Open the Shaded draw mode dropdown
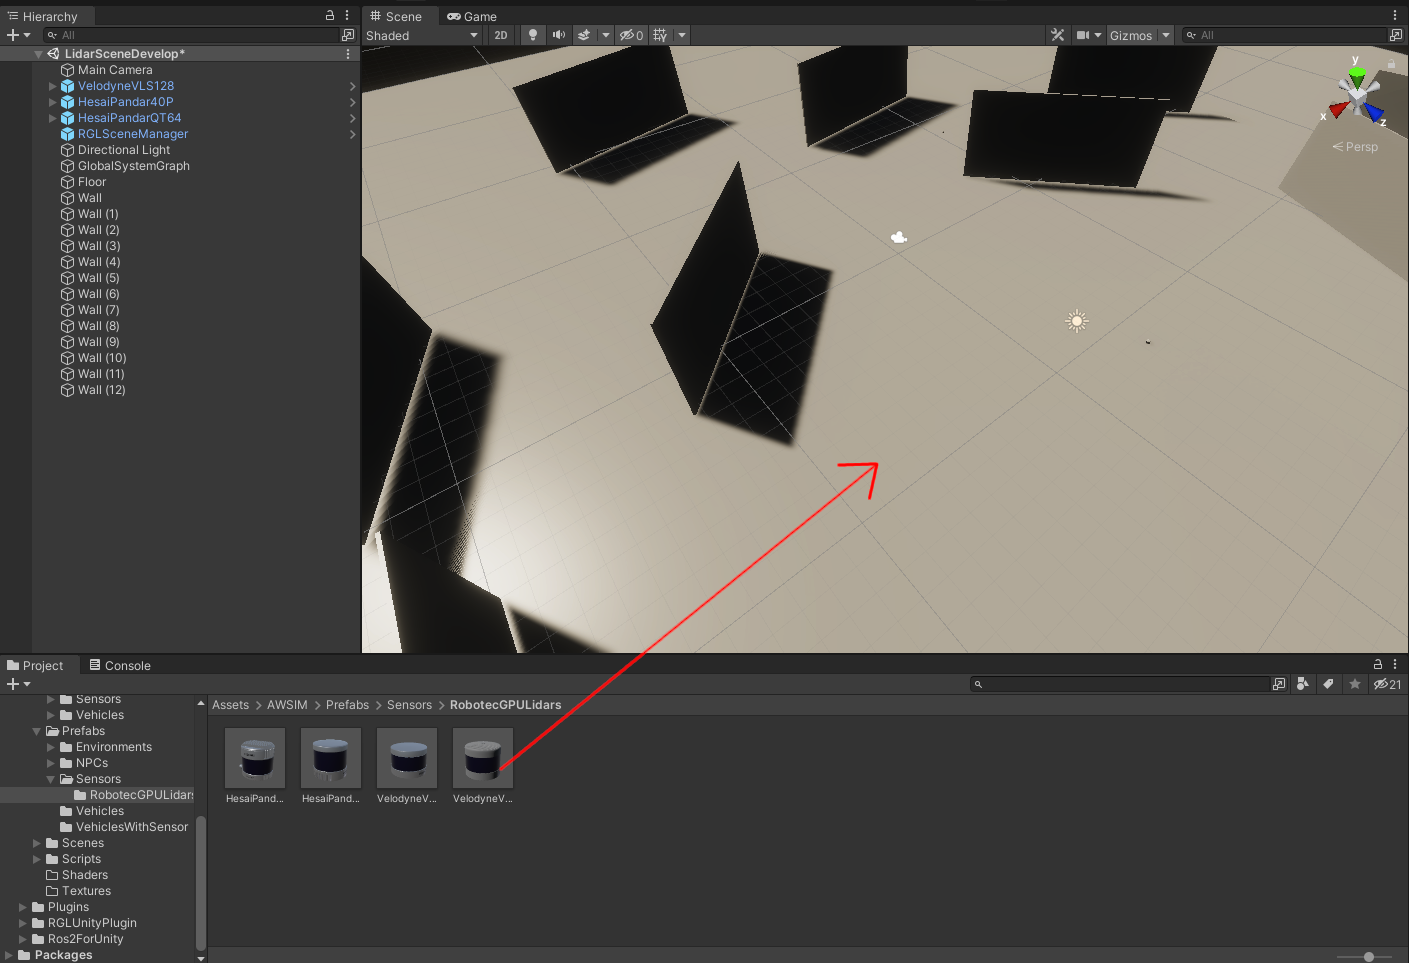The width and height of the screenshot is (1409, 963). (x=422, y=35)
